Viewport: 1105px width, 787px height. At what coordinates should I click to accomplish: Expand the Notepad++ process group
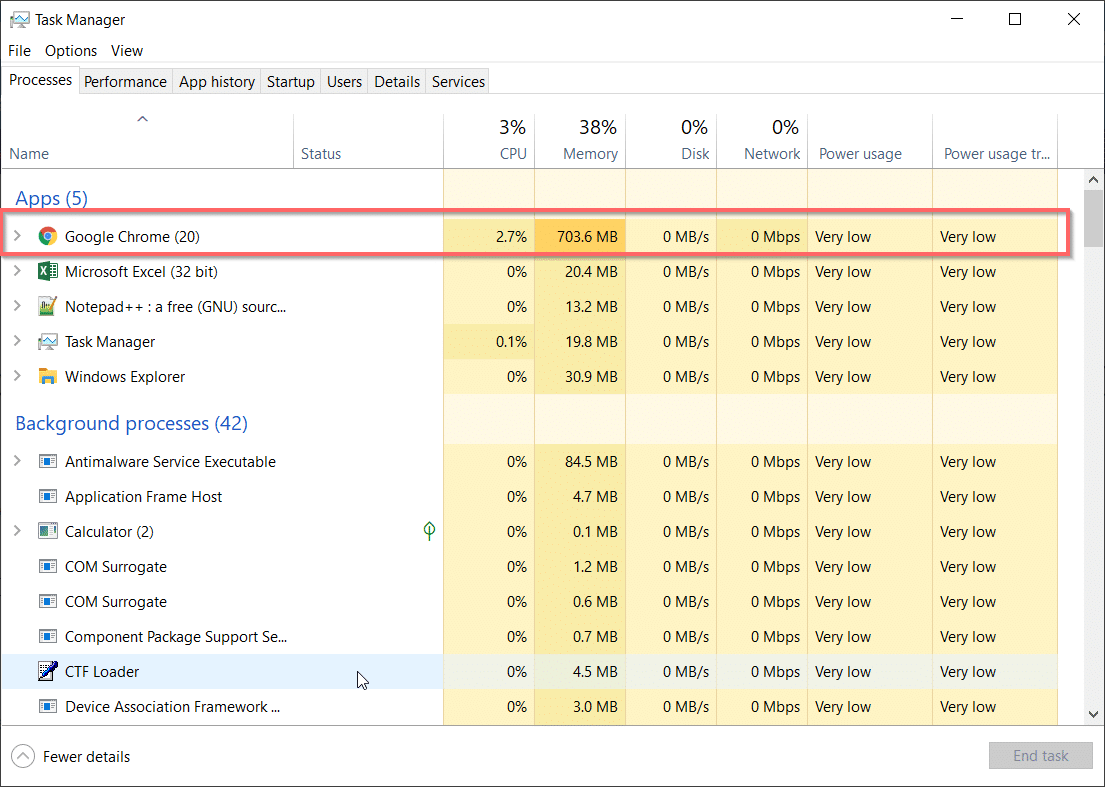18,306
